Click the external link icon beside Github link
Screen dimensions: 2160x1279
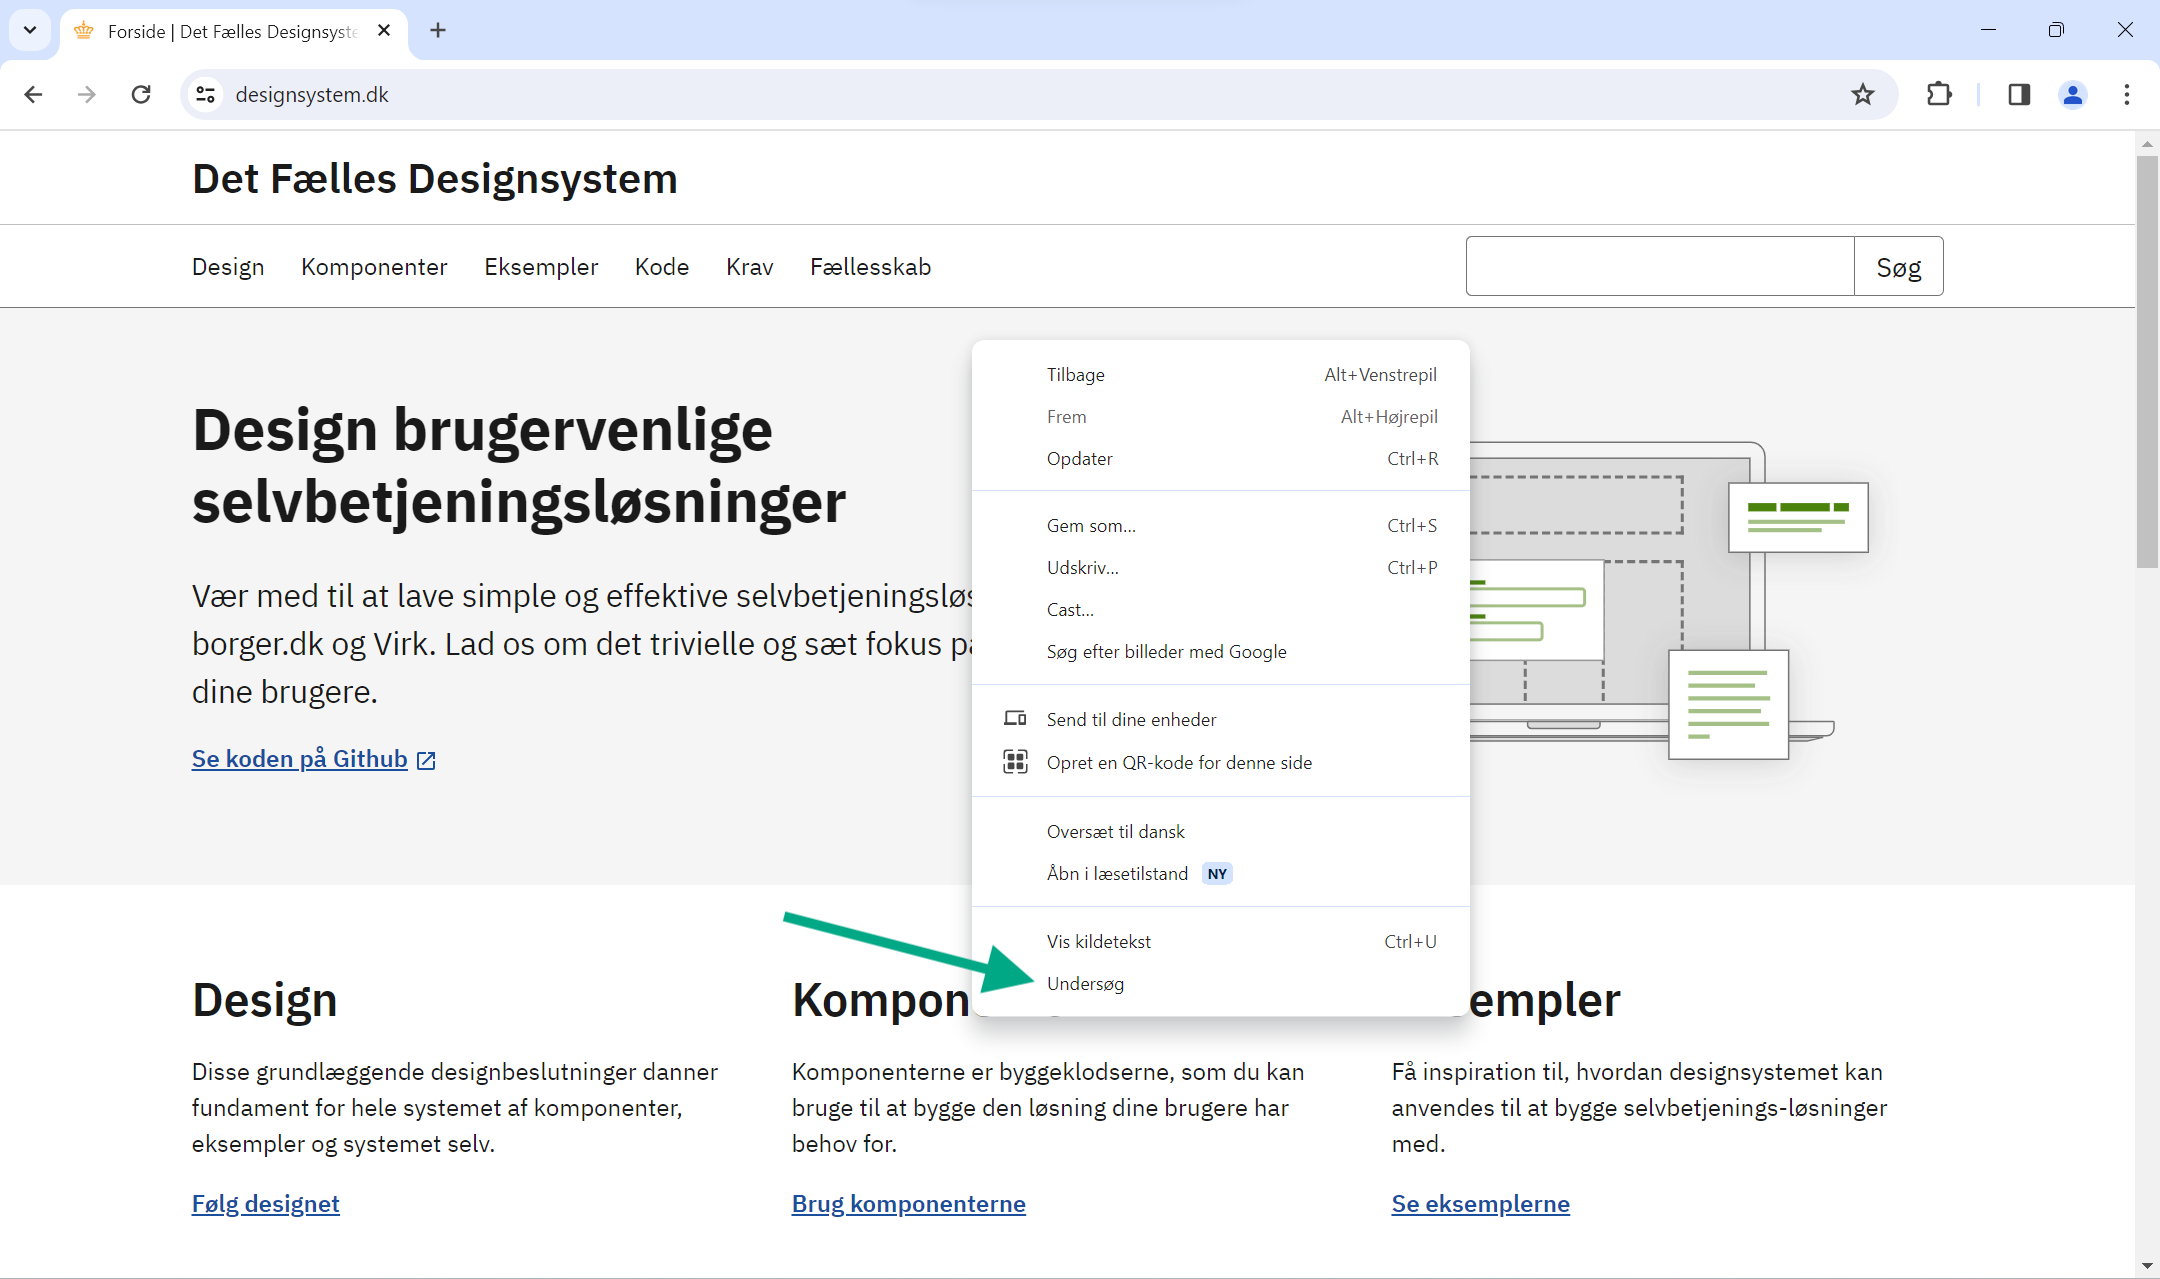[426, 760]
